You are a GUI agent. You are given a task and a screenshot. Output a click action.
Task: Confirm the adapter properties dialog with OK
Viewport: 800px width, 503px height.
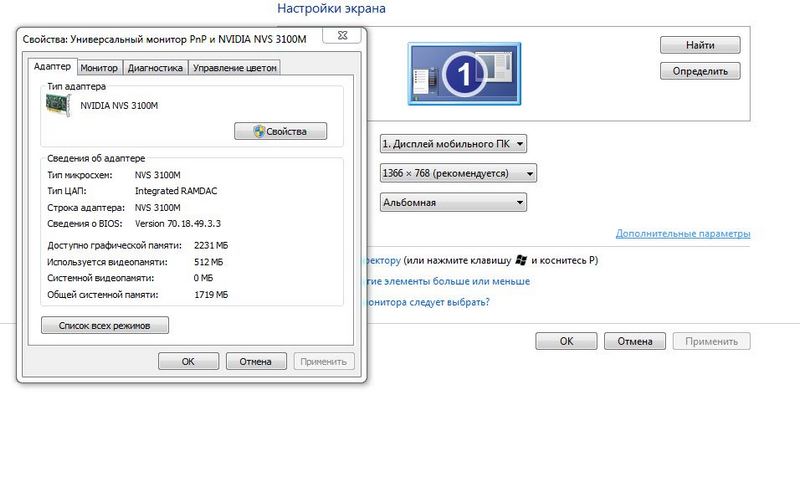tap(188, 362)
